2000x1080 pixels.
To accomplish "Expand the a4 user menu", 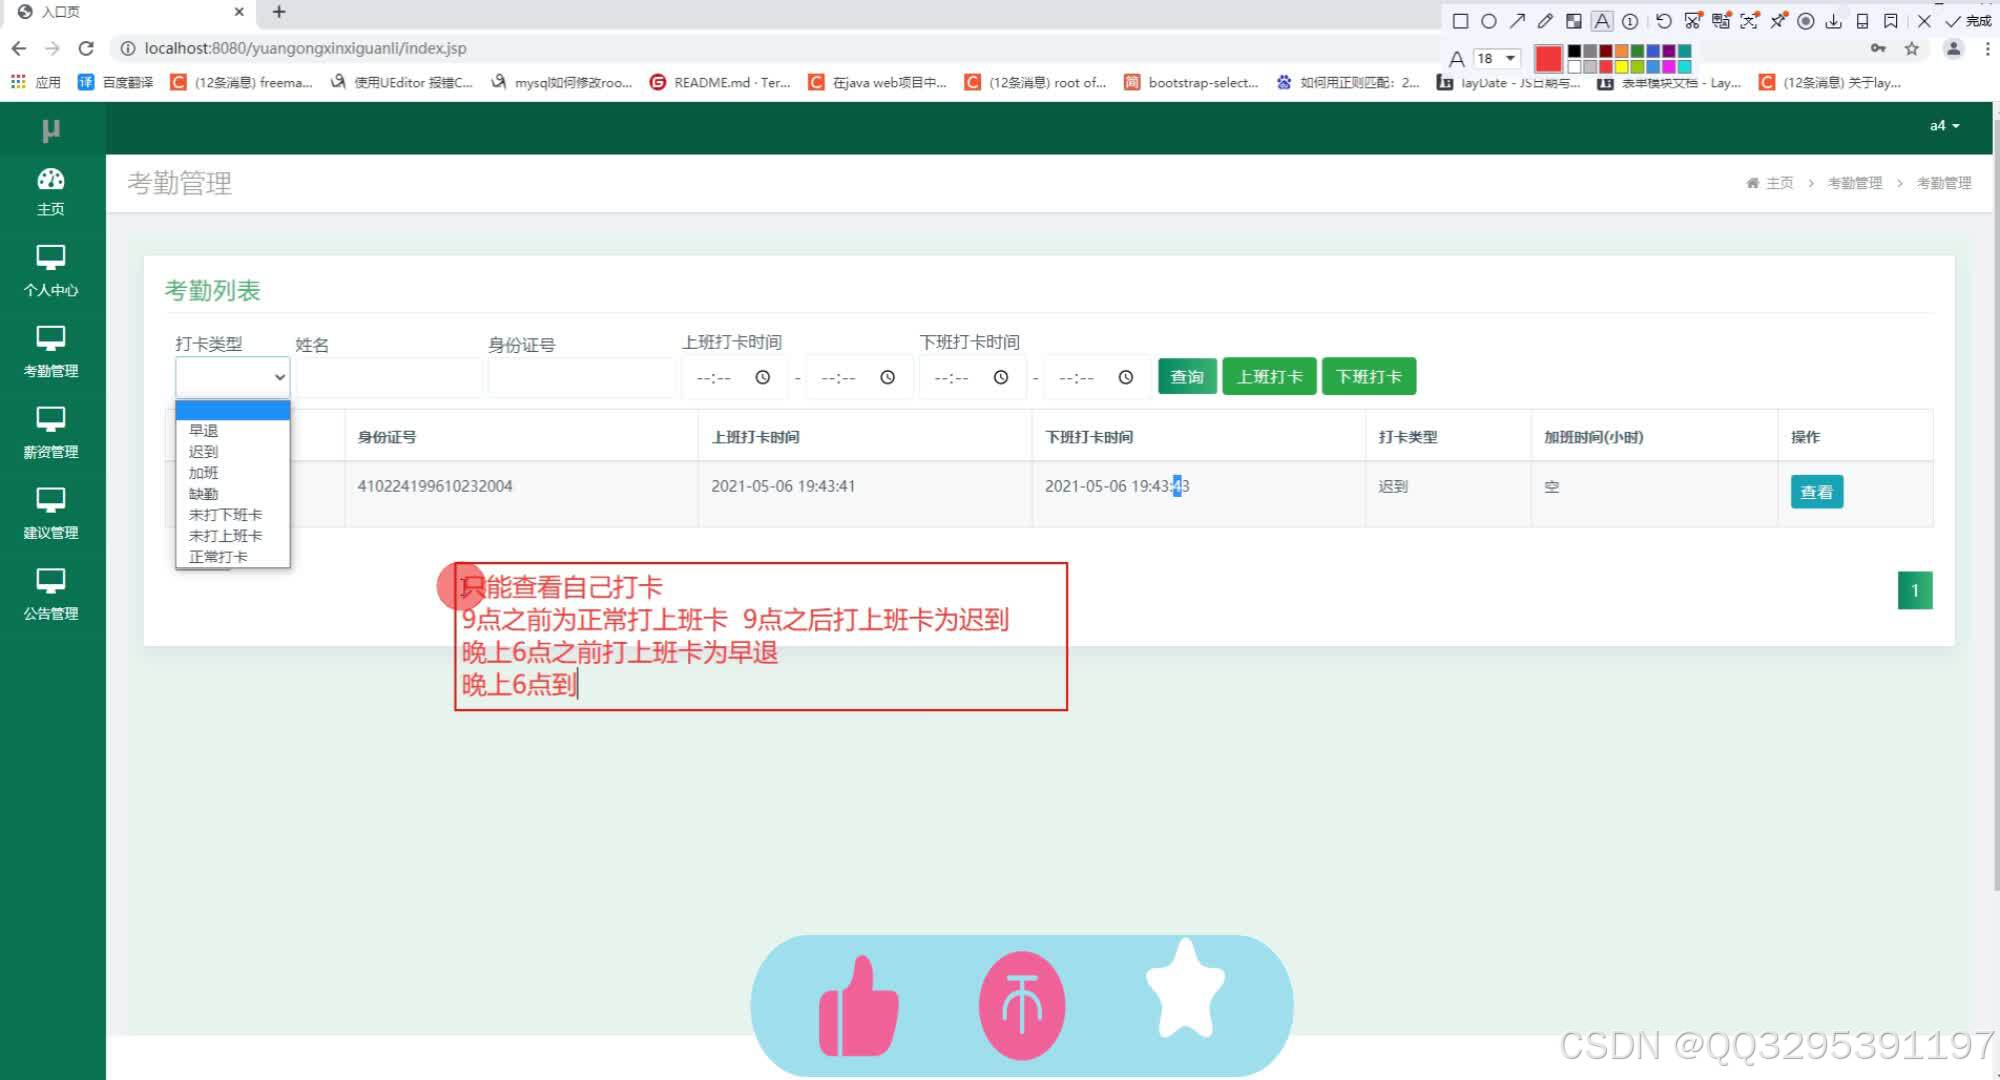I will (x=1944, y=126).
